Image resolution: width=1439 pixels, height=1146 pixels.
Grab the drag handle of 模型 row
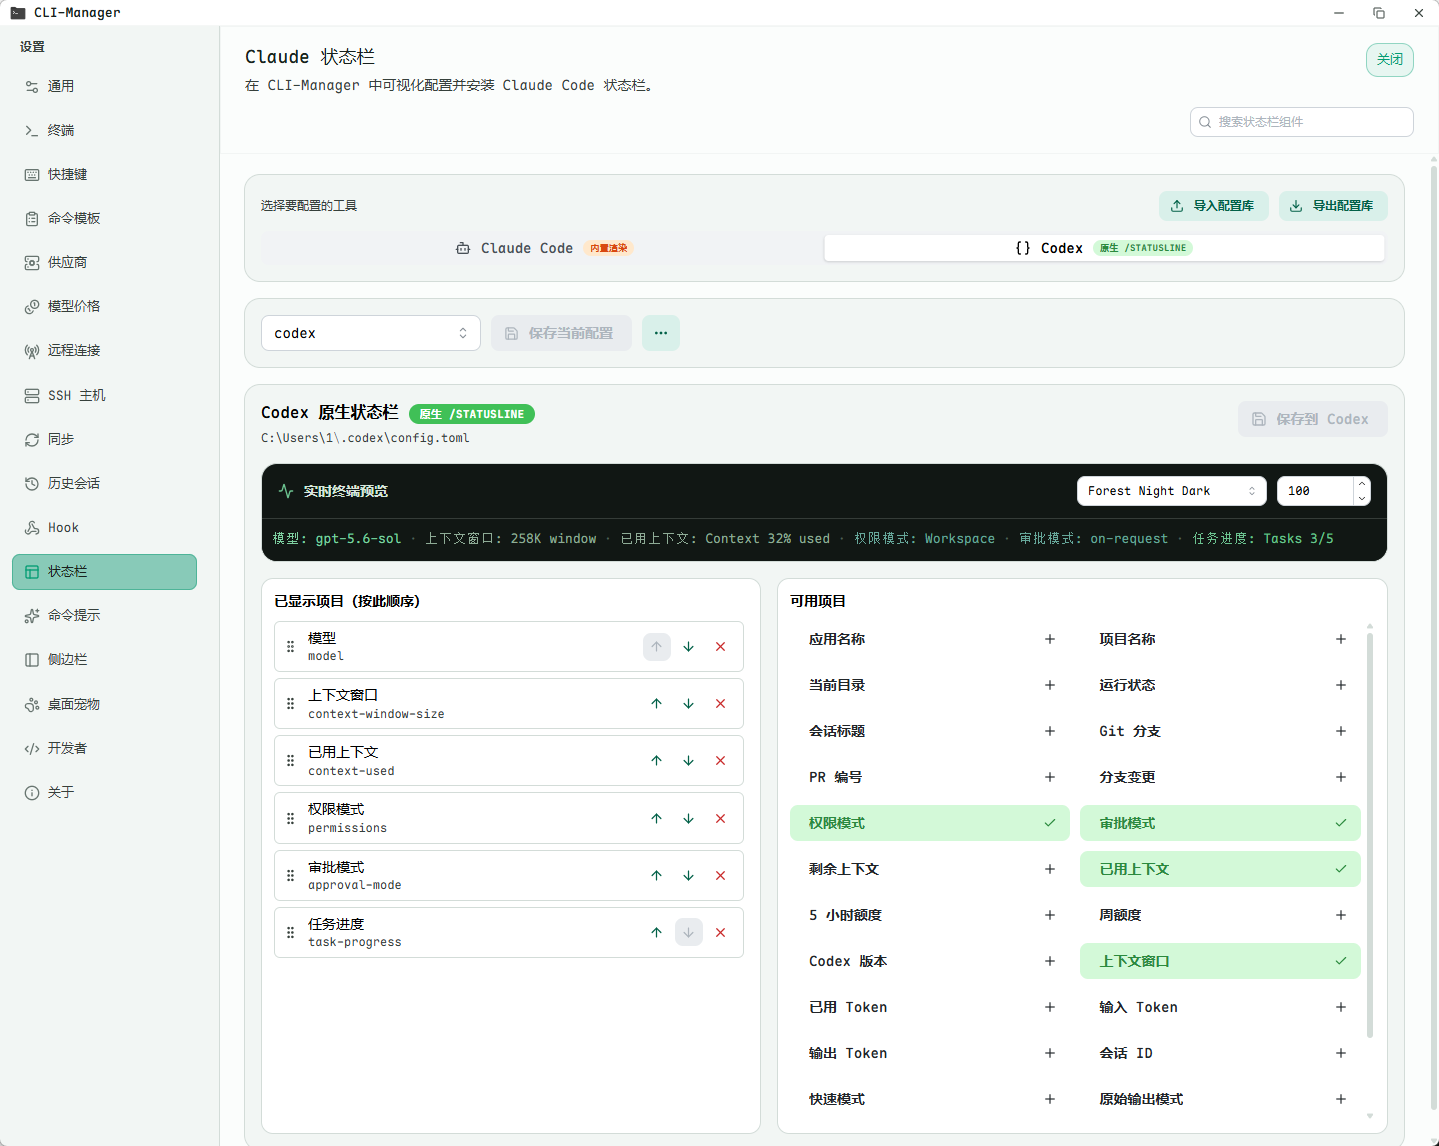291,647
